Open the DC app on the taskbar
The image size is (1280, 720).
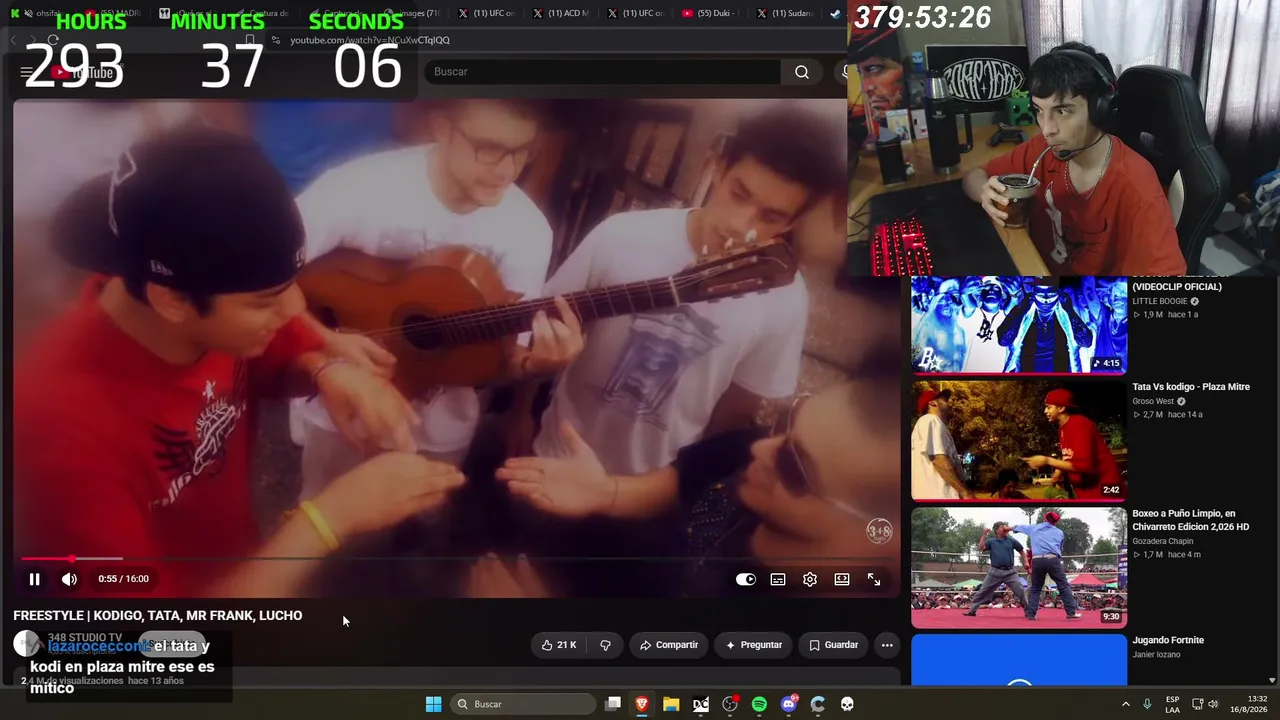[701, 704]
